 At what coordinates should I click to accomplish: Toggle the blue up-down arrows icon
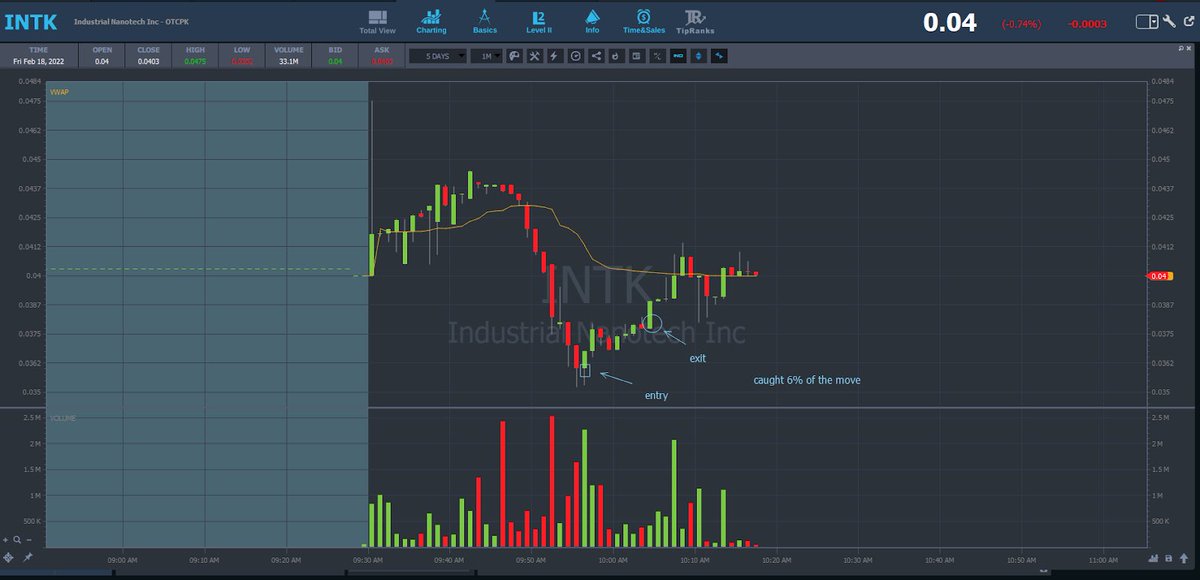point(698,56)
